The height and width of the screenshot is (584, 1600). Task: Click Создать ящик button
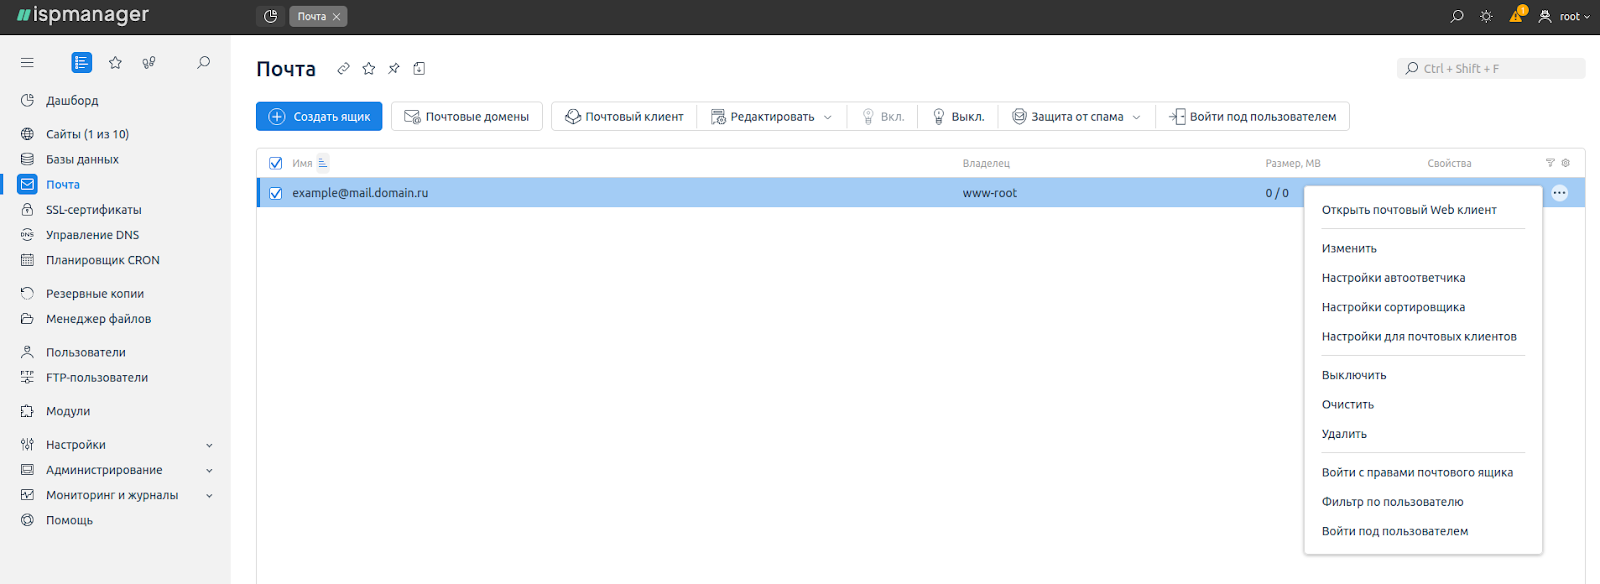click(x=319, y=116)
